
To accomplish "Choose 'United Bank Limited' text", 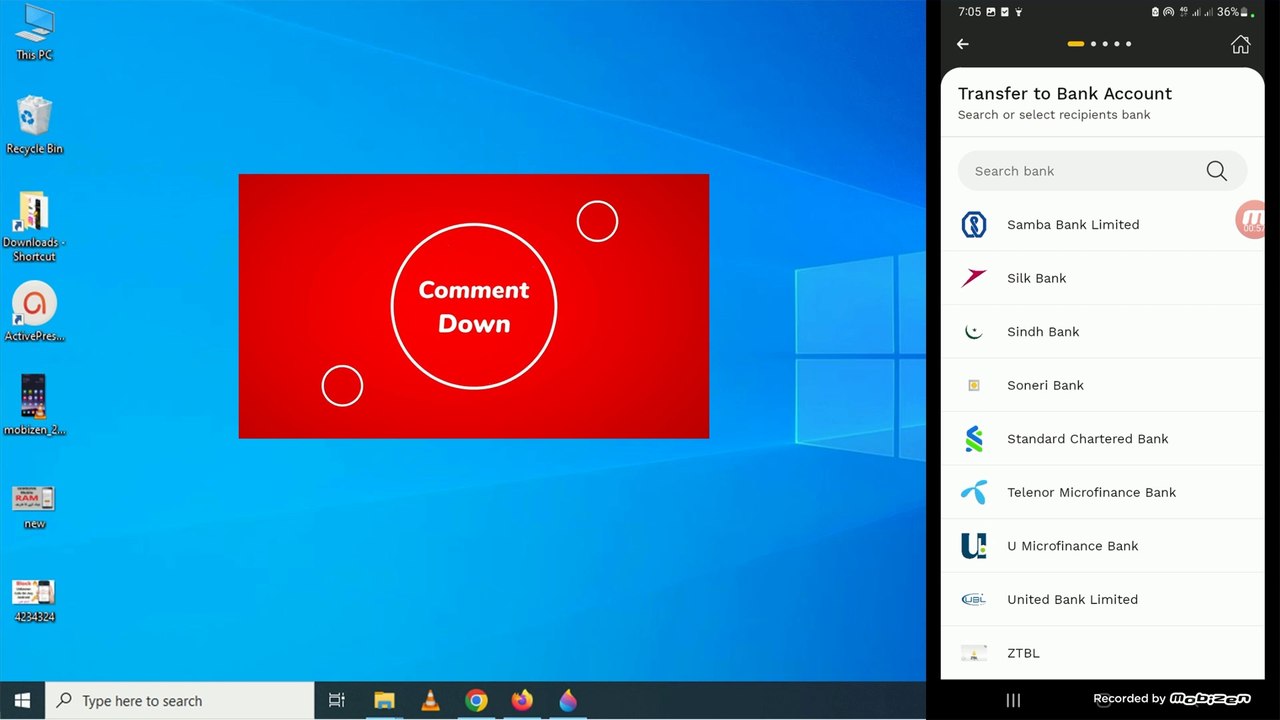I will click(1073, 599).
